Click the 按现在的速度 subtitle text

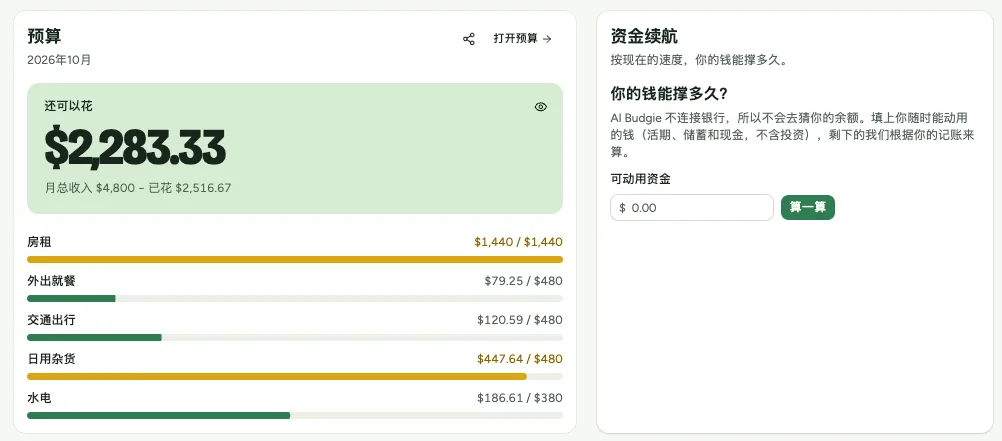tap(698, 61)
